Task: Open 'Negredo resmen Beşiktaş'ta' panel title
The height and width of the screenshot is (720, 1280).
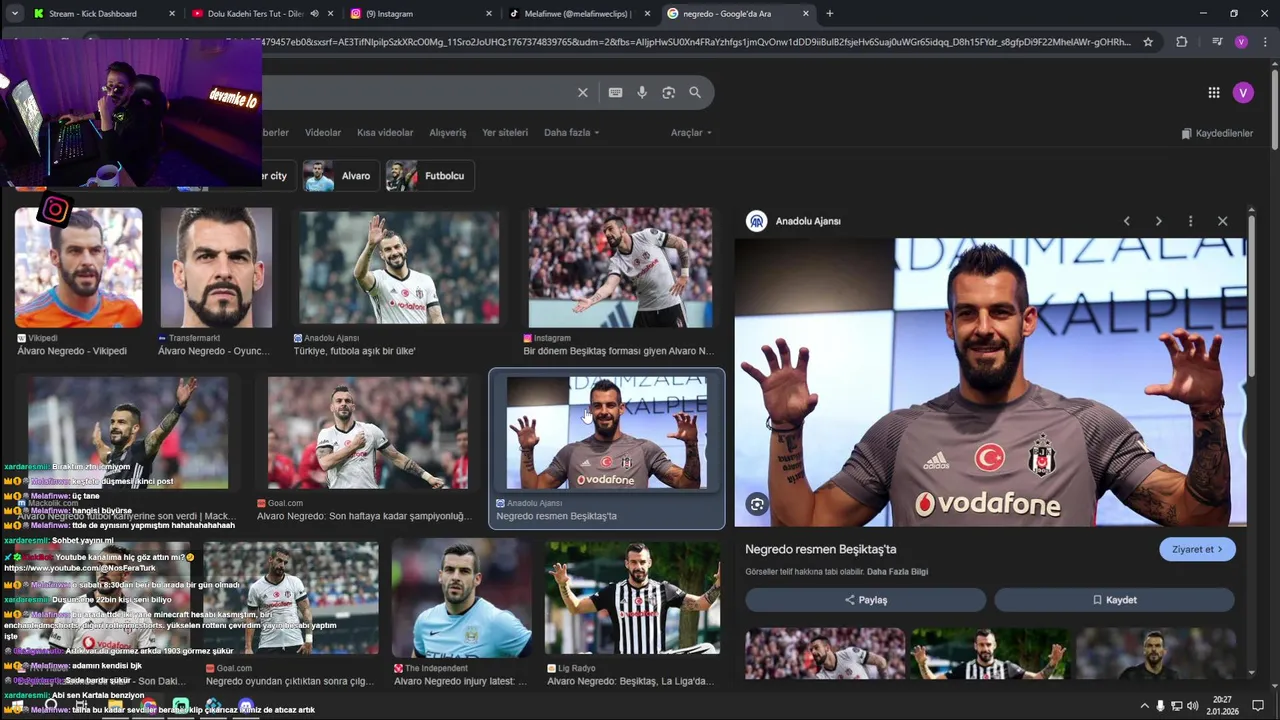Action: [820, 549]
